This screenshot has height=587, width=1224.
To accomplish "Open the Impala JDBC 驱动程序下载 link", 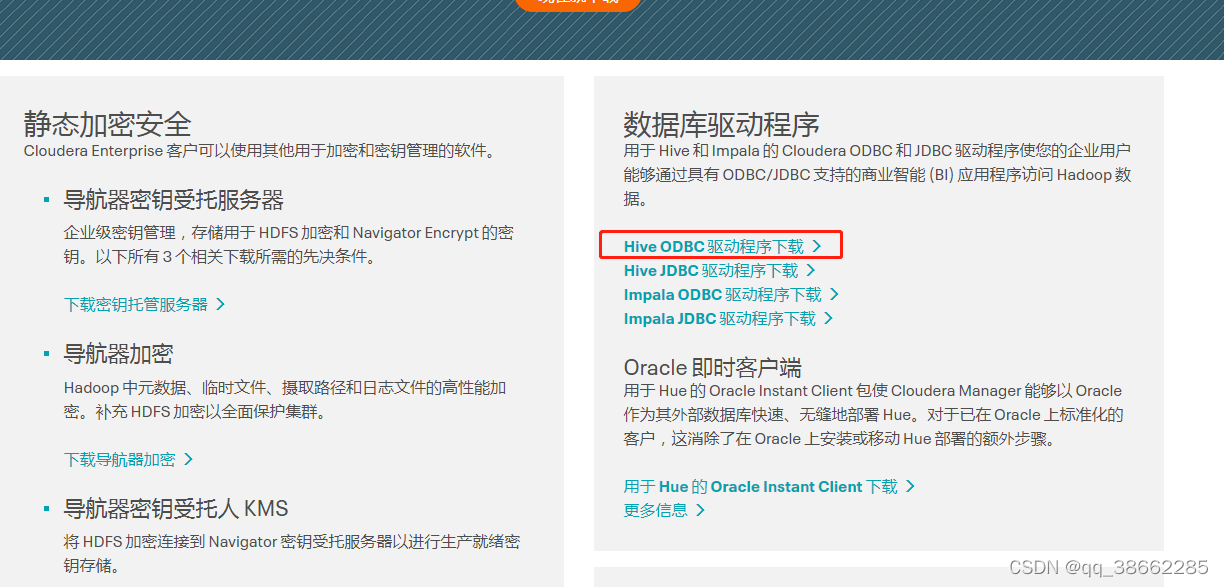I will coord(728,318).
